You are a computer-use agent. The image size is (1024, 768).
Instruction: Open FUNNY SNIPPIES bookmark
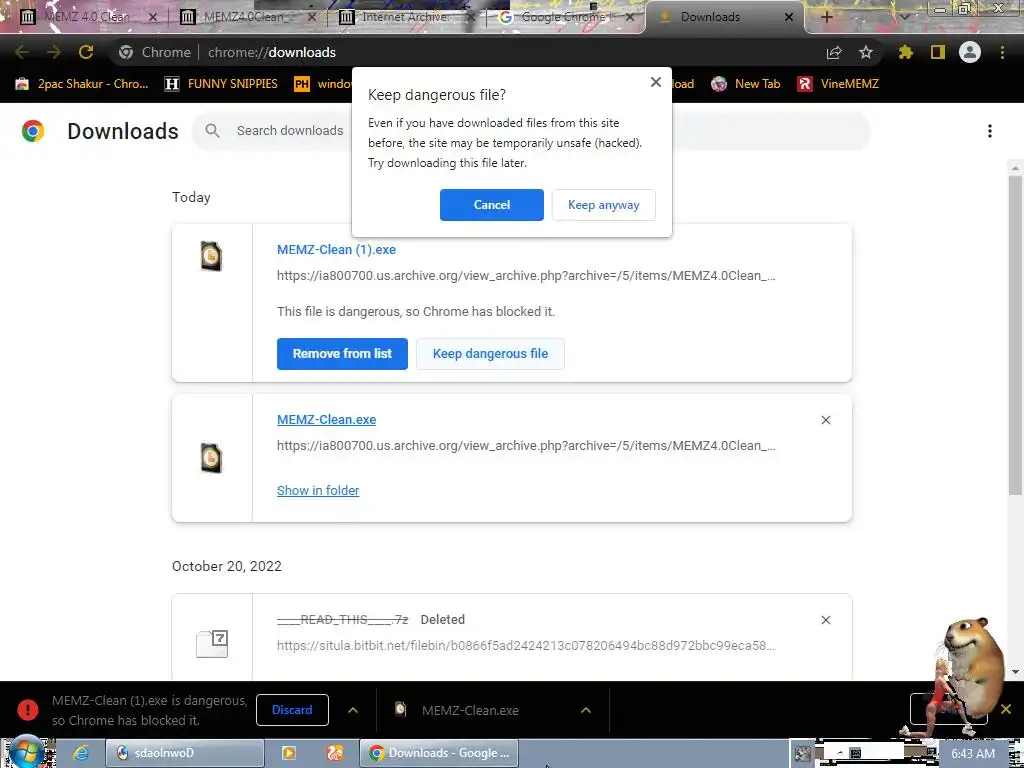pos(221,84)
